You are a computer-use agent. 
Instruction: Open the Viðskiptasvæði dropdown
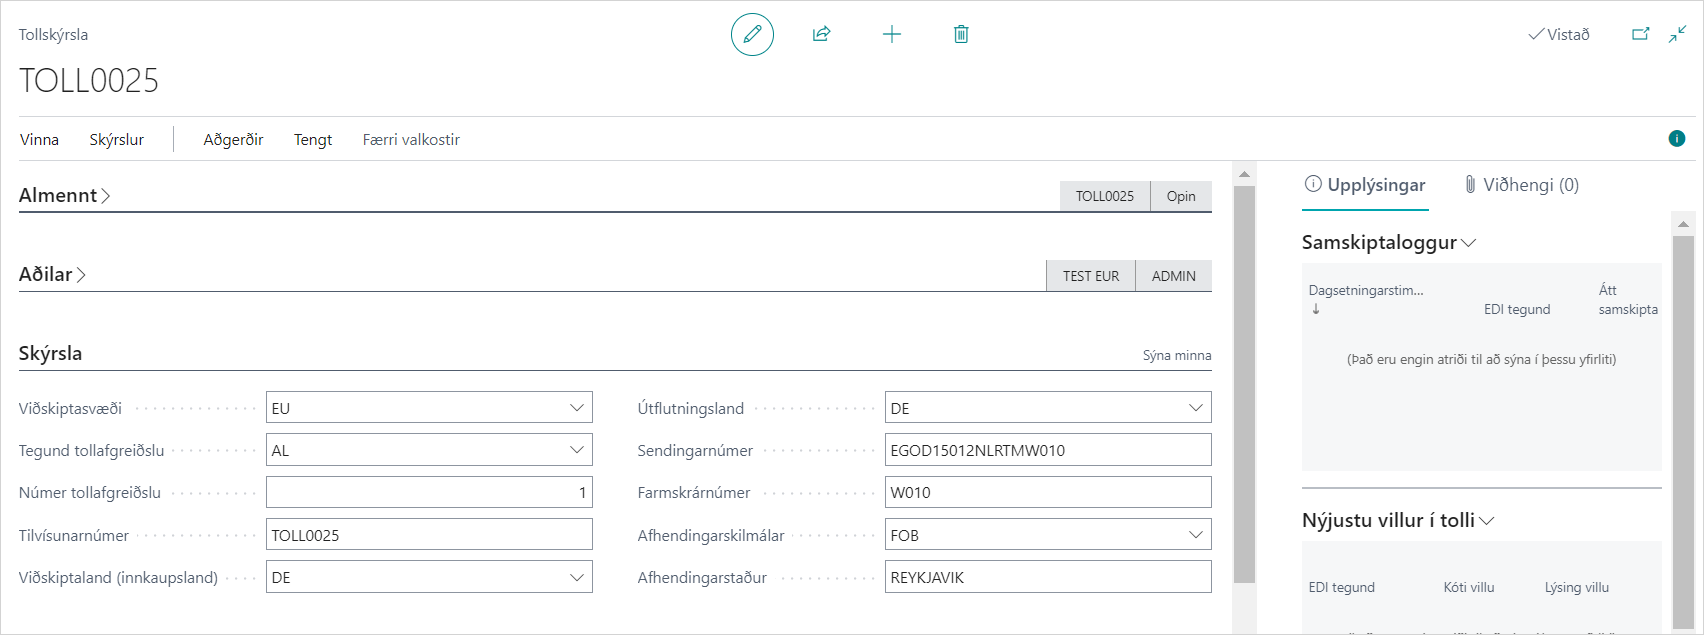tap(576, 408)
